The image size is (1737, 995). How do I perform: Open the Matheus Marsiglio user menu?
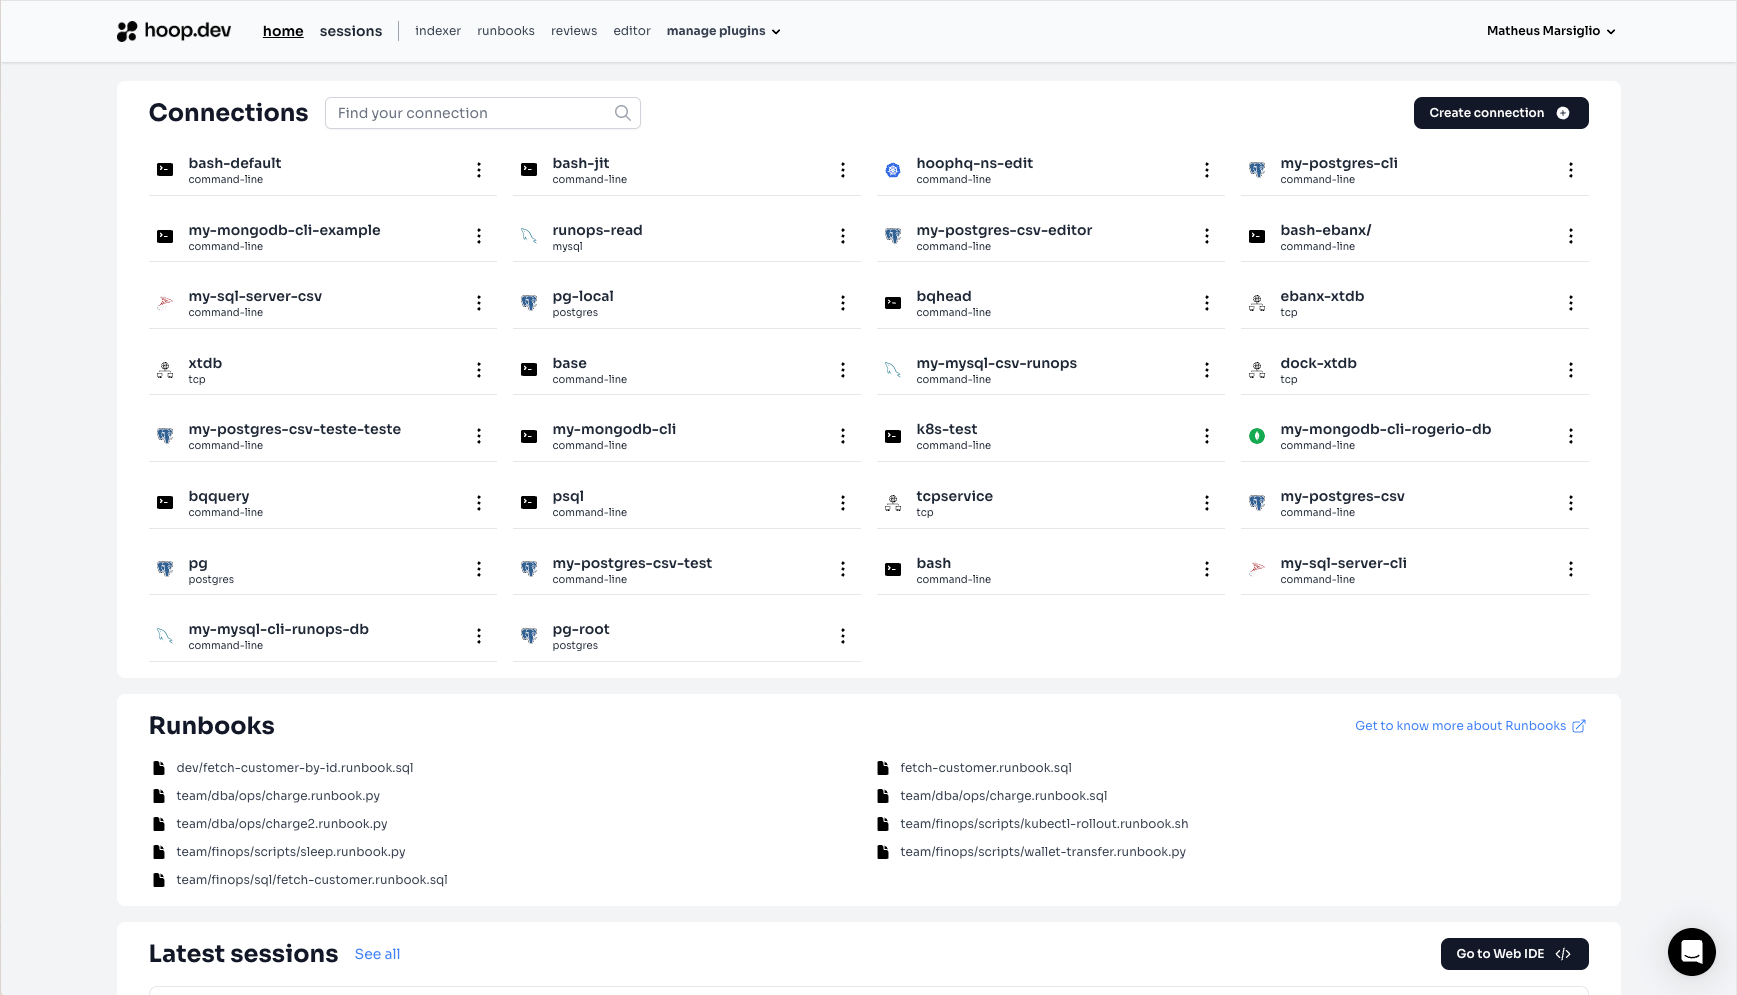point(1550,31)
